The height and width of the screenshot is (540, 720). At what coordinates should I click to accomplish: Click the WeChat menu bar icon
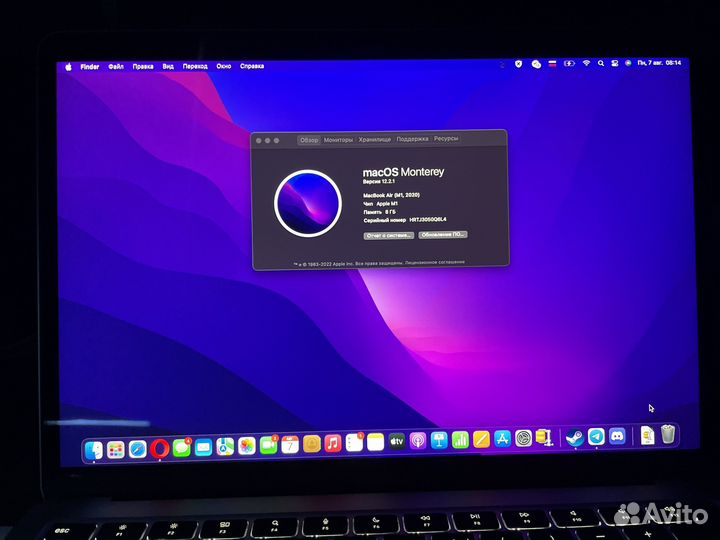point(536,64)
